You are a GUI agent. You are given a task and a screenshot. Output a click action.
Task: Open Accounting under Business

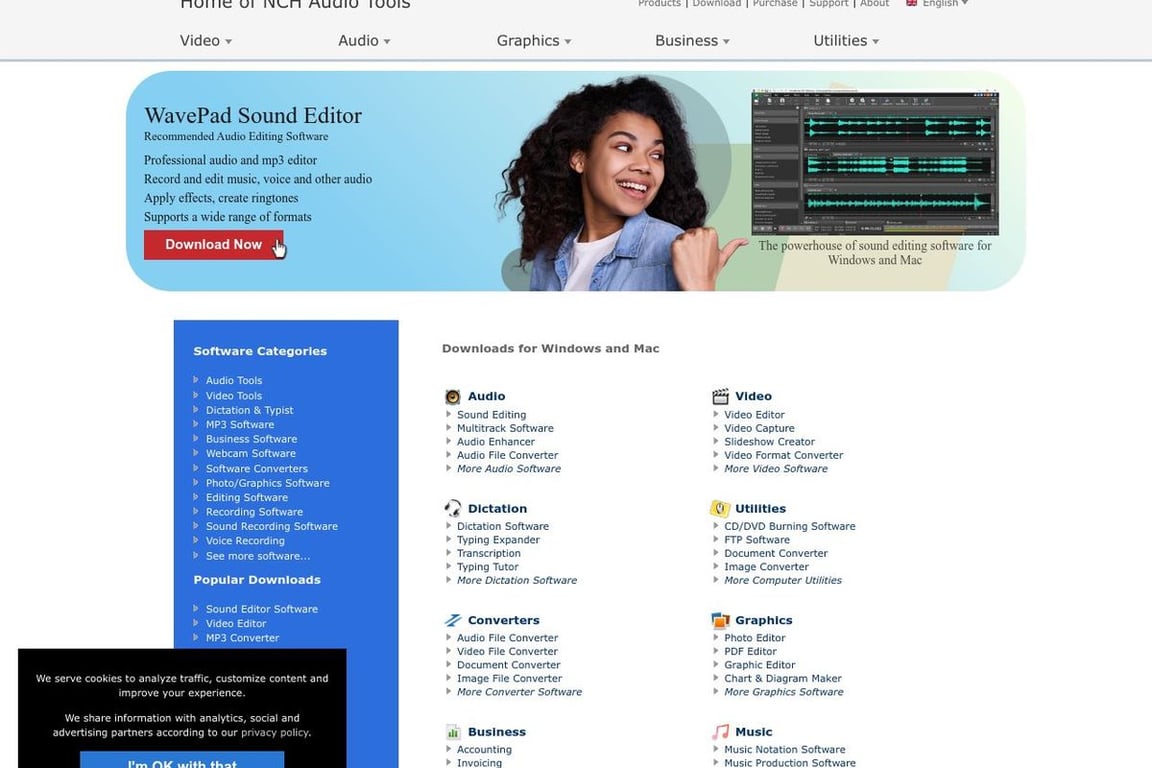484,750
